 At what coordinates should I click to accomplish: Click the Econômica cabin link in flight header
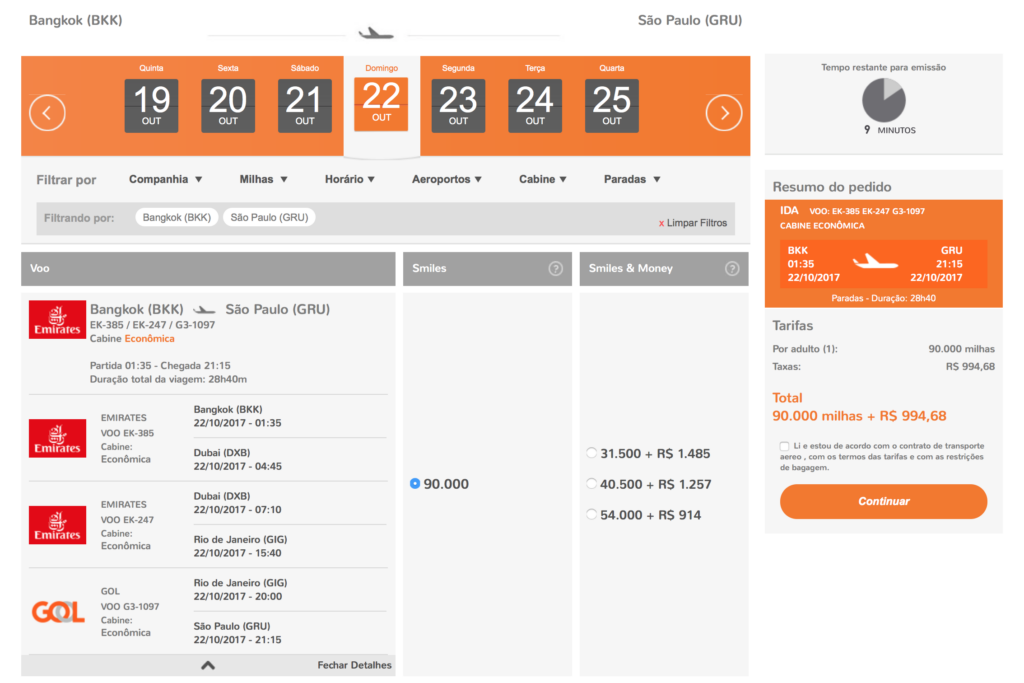tap(150, 339)
